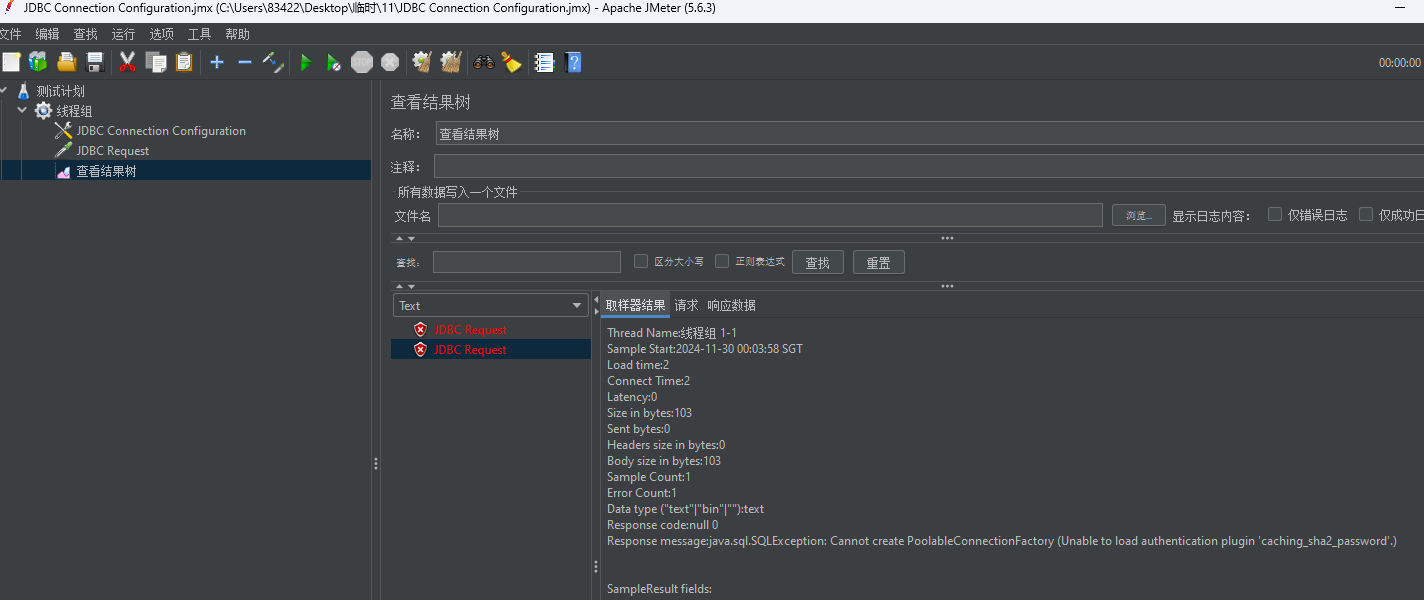Click the 00:00:00 elapsed timer
Screen dimensions: 1424x600
[1400, 62]
